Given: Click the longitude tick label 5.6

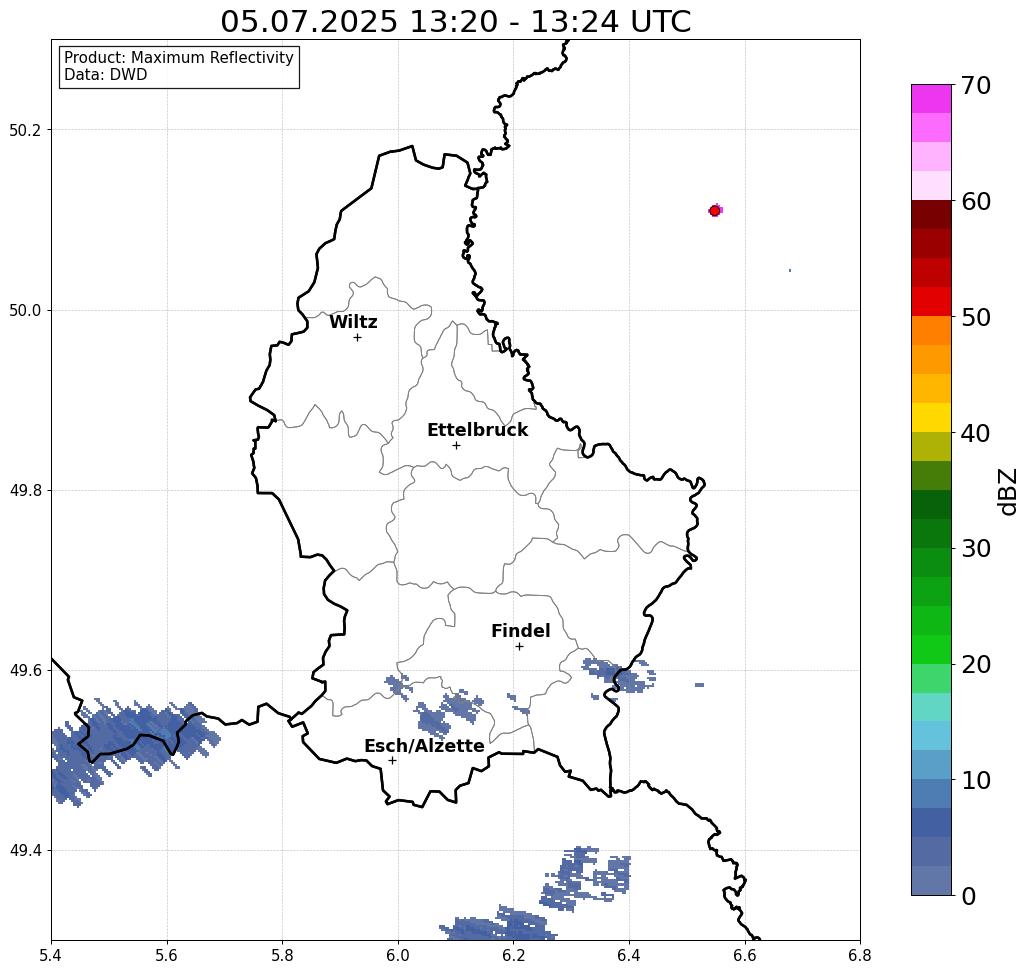Looking at the screenshot, I should pyautogui.click(x=167, y=955).
